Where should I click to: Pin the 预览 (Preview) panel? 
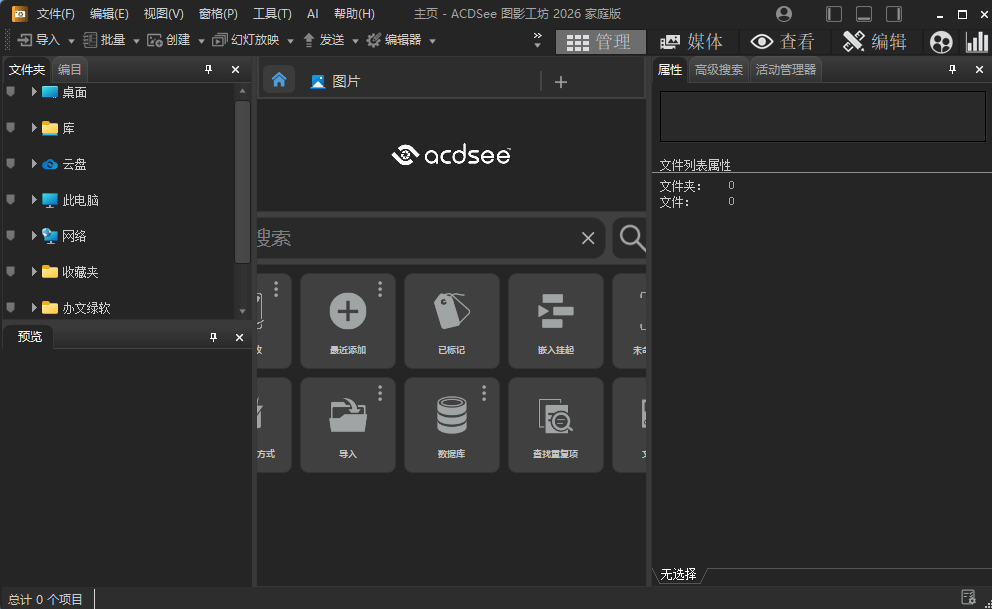213,337
